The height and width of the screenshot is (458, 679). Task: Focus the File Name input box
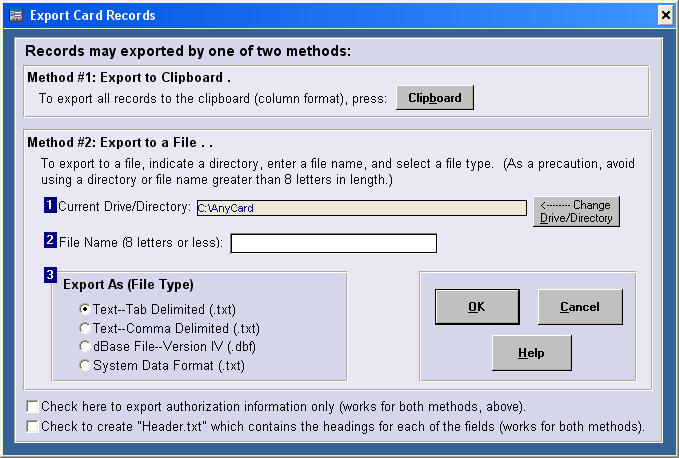click(x=333, y=243)
